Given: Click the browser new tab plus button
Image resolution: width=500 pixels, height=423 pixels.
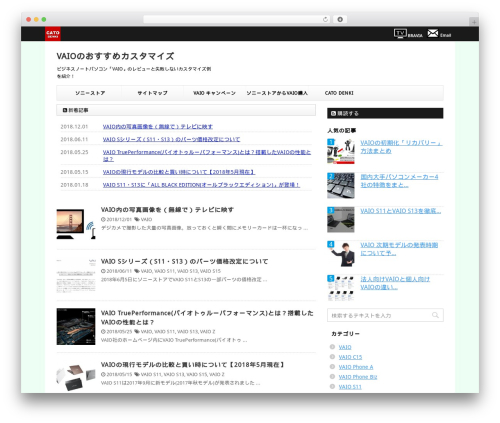Looking at the screenshot, I should pos(474,22).
